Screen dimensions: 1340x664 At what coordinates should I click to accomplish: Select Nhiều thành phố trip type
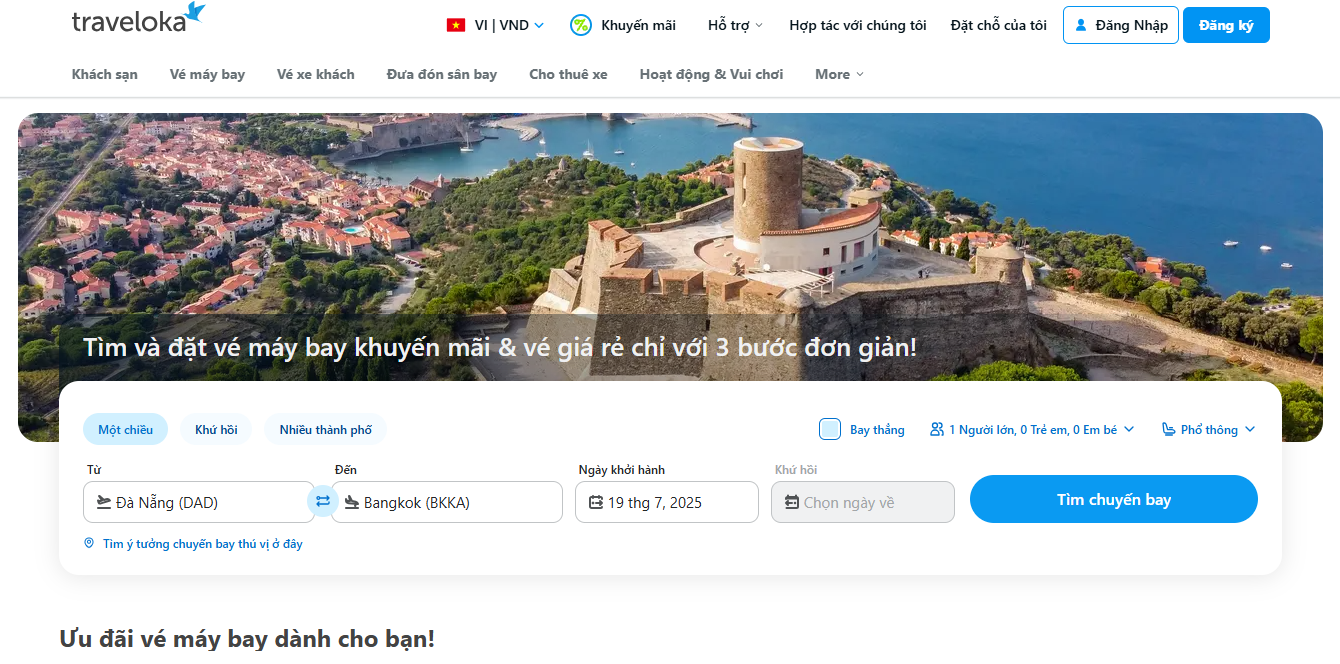click(325, 429)
